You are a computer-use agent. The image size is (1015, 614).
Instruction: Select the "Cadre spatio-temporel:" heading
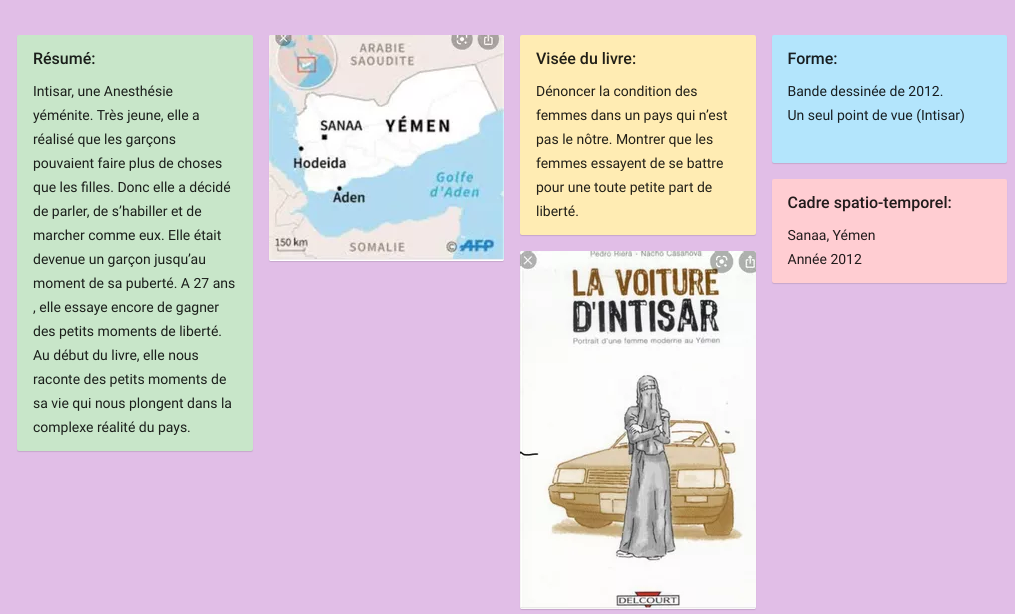[869, 203]
